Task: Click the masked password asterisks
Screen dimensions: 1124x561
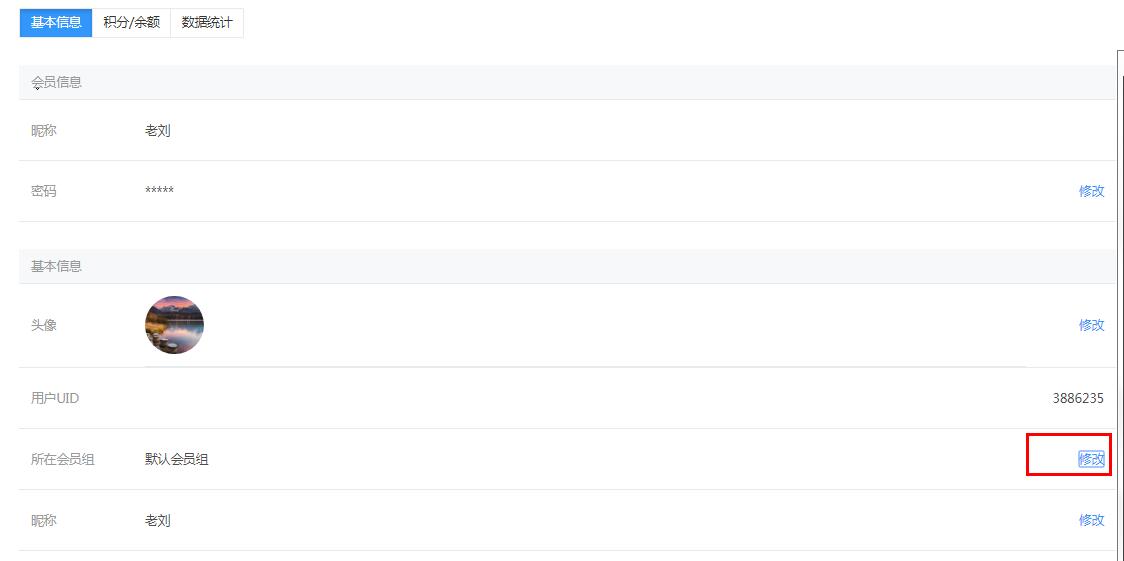Action: [x=159, y=191]
